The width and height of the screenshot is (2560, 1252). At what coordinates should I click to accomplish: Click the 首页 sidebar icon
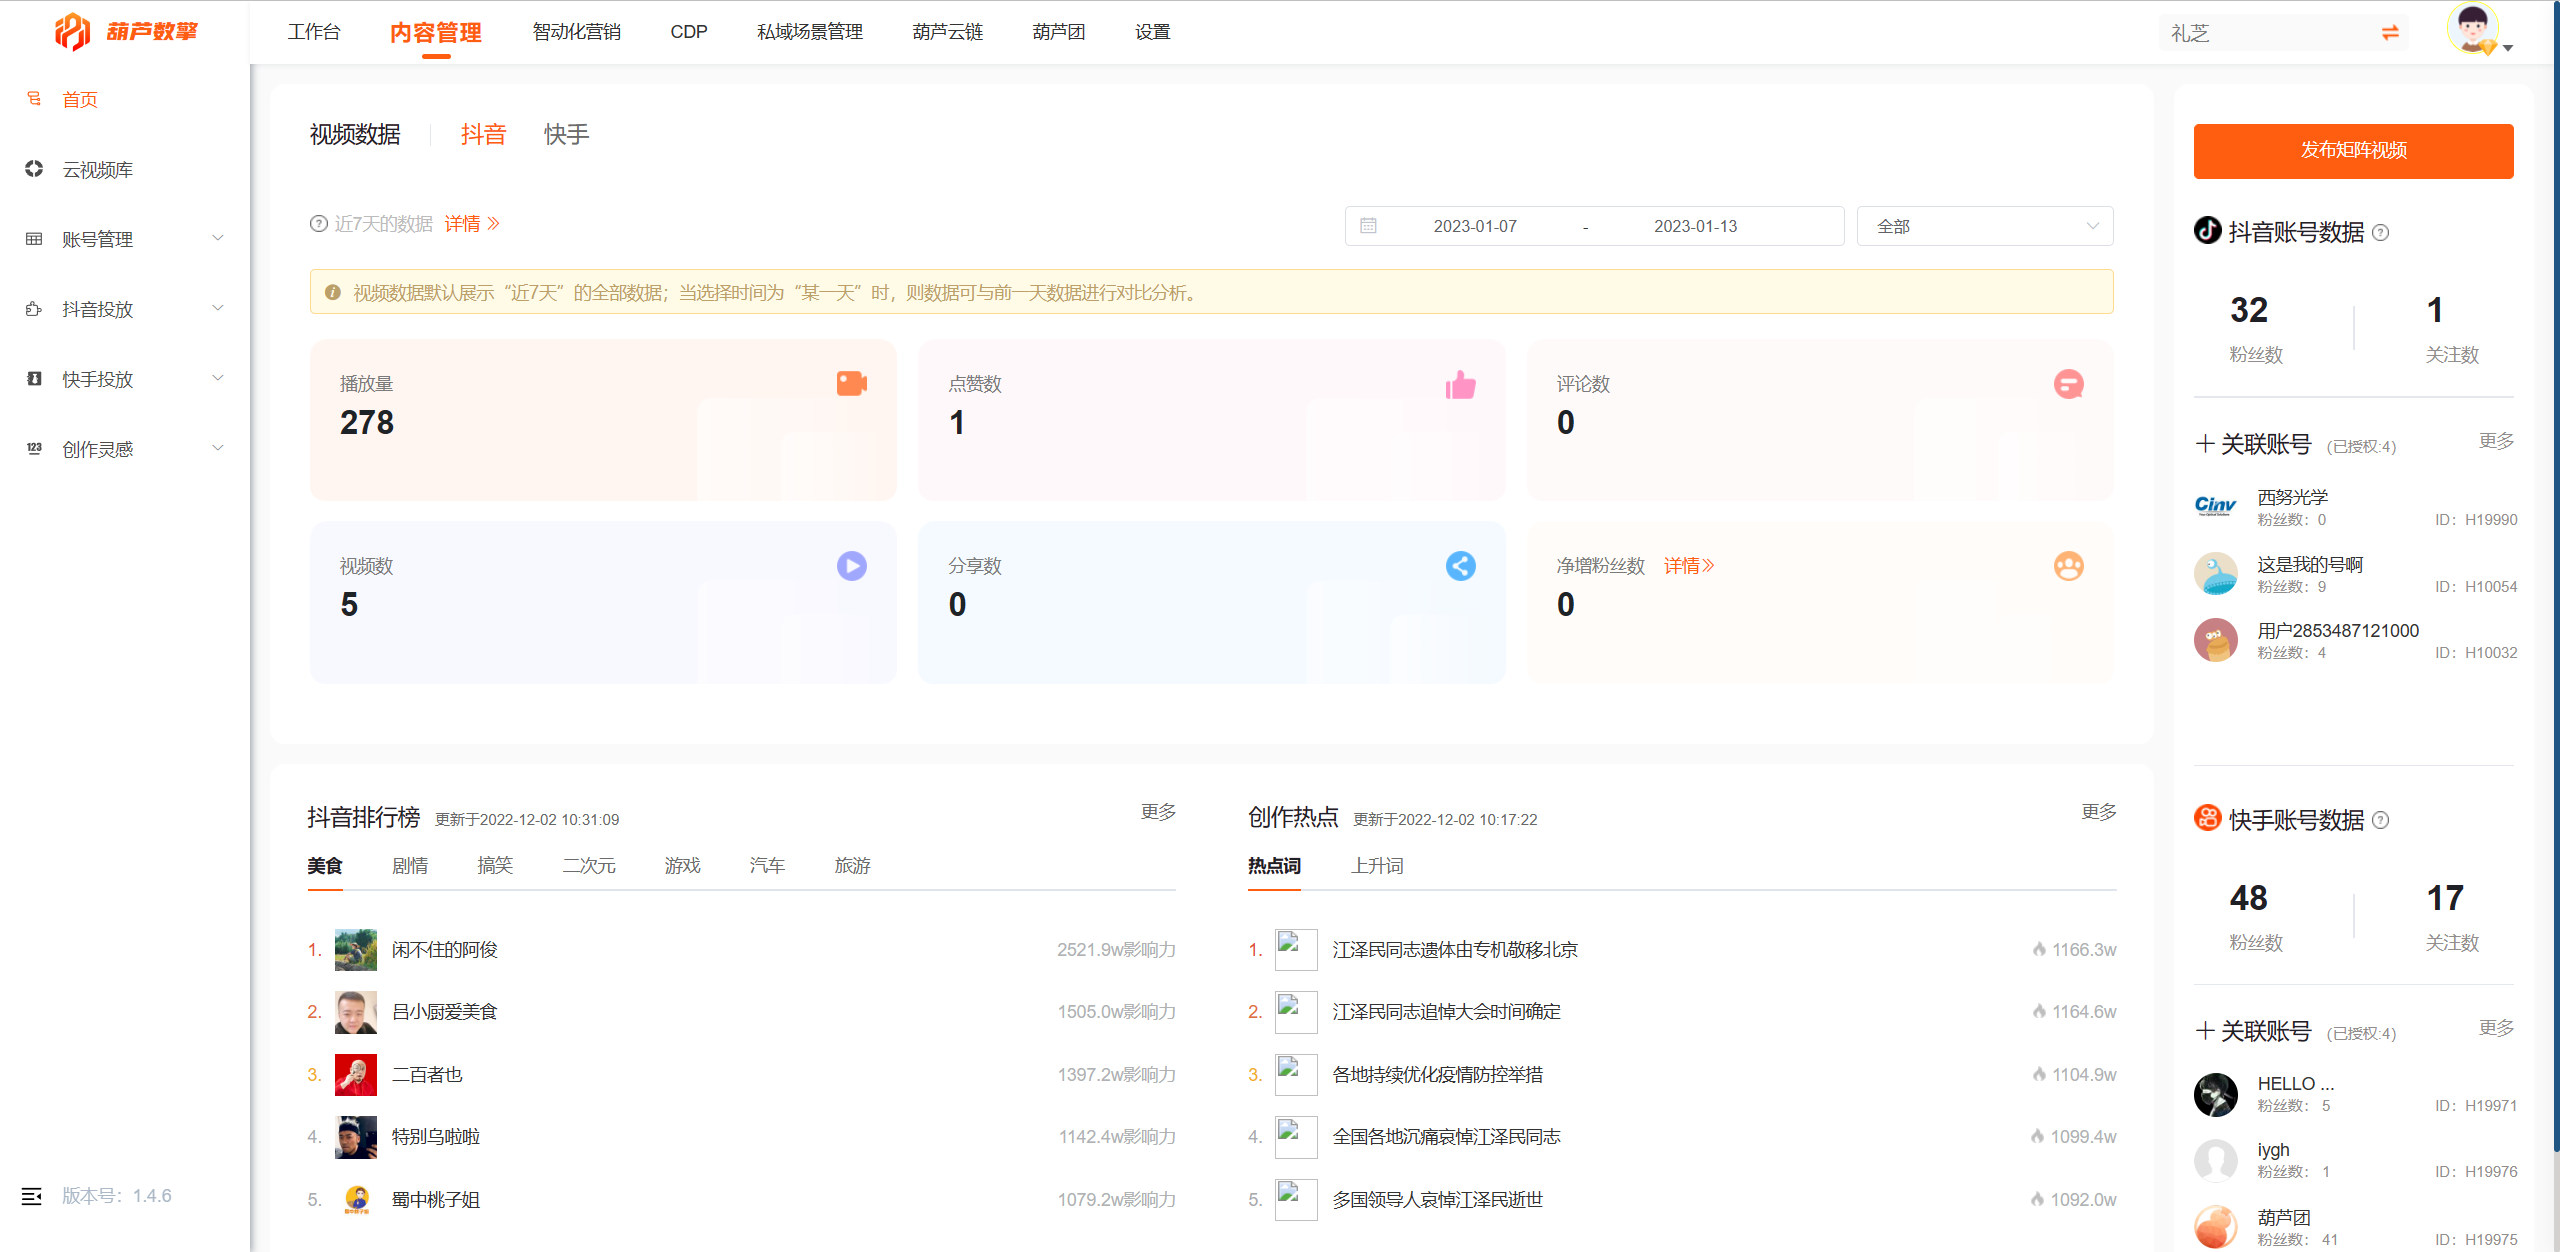click(x=34, y=98)
